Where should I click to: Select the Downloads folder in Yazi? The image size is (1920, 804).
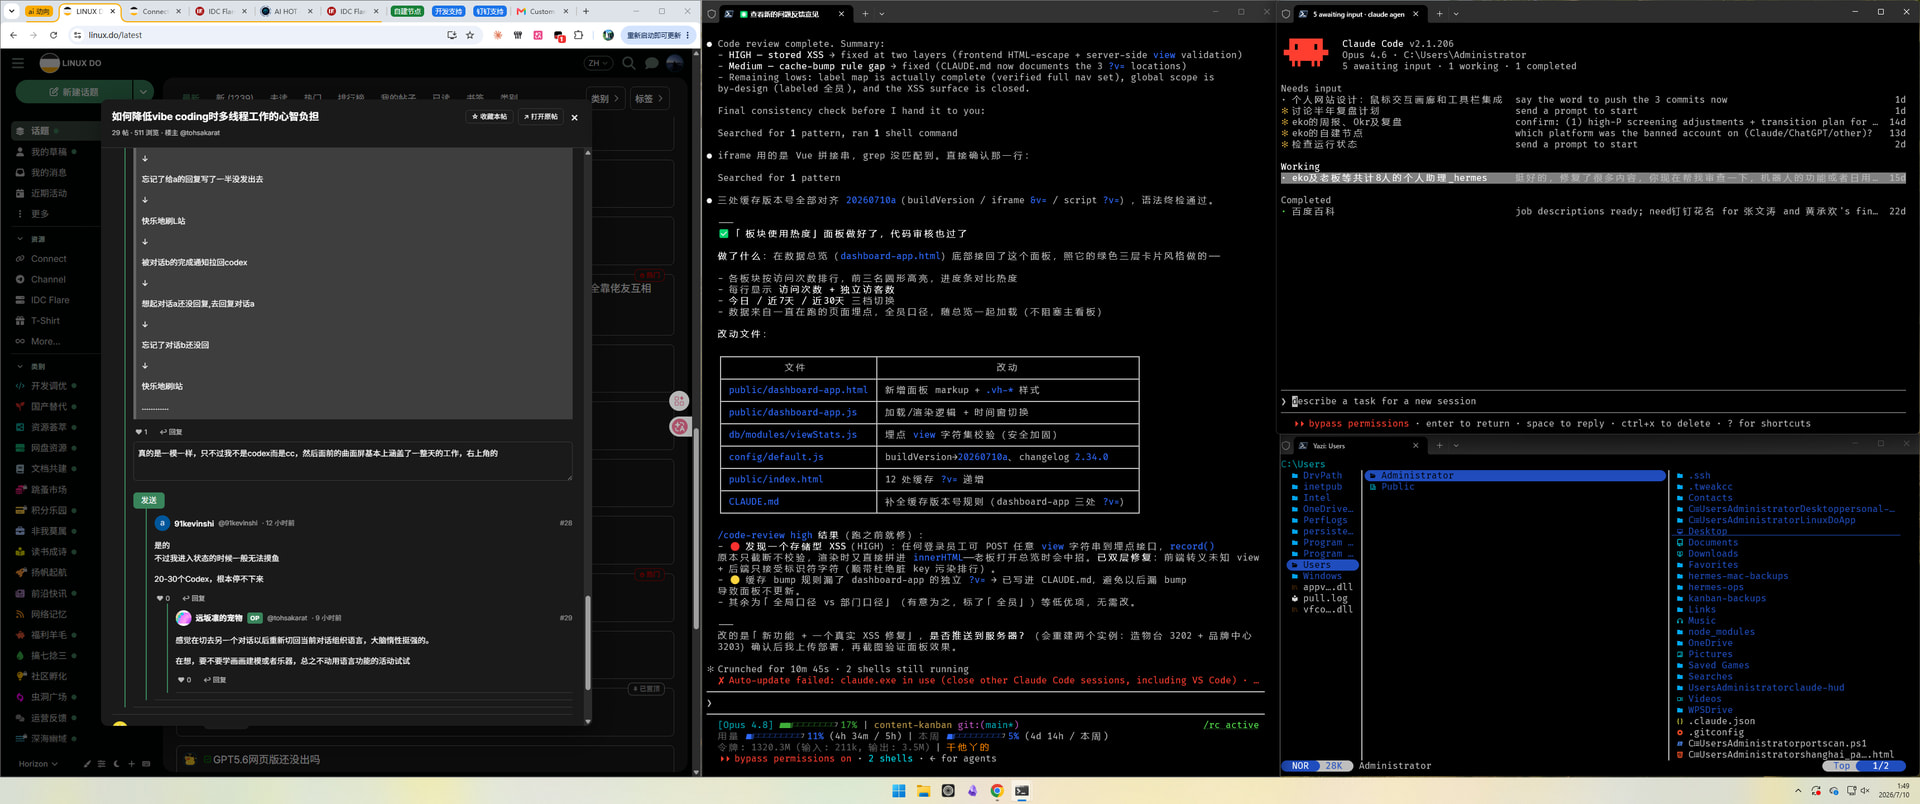pyautogui.click(x=1713, y=554)
